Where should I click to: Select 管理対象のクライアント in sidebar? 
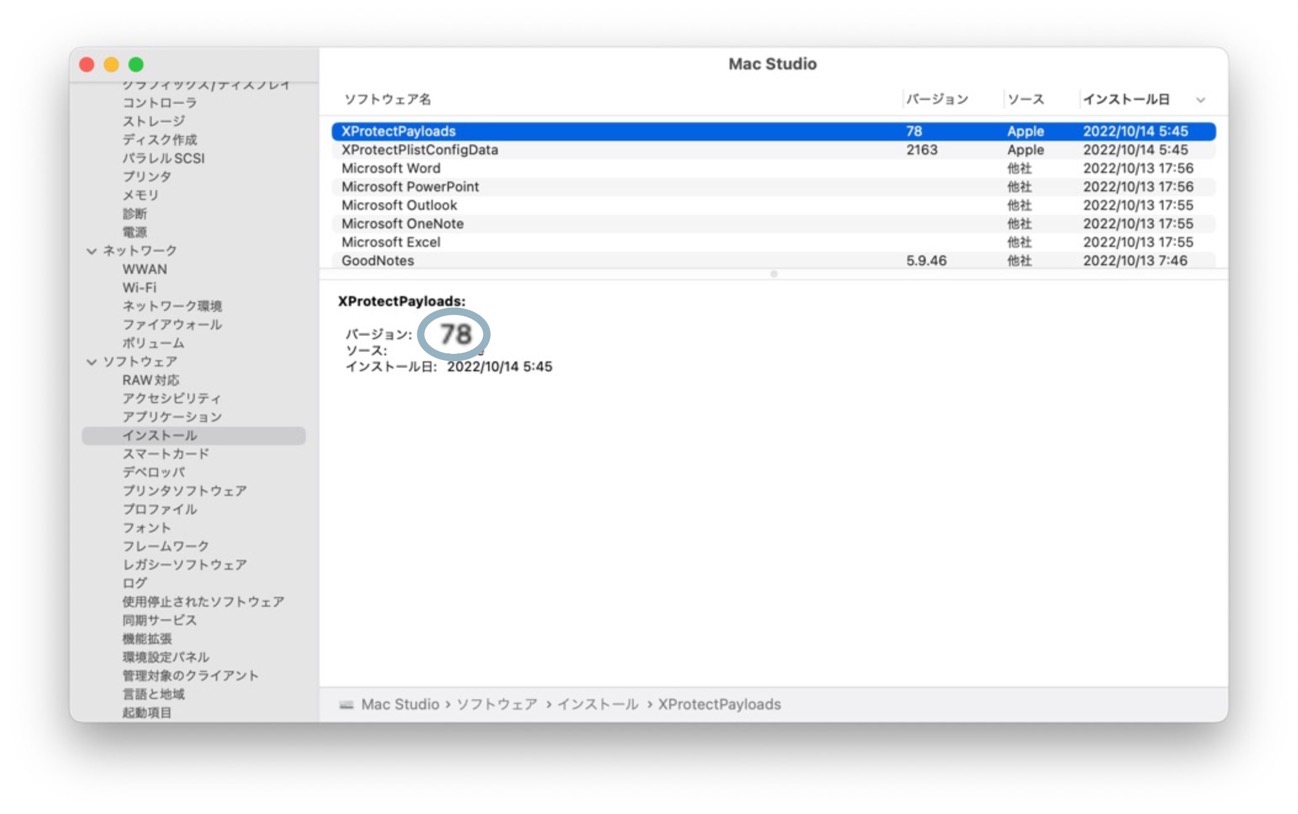coord(191,676)
